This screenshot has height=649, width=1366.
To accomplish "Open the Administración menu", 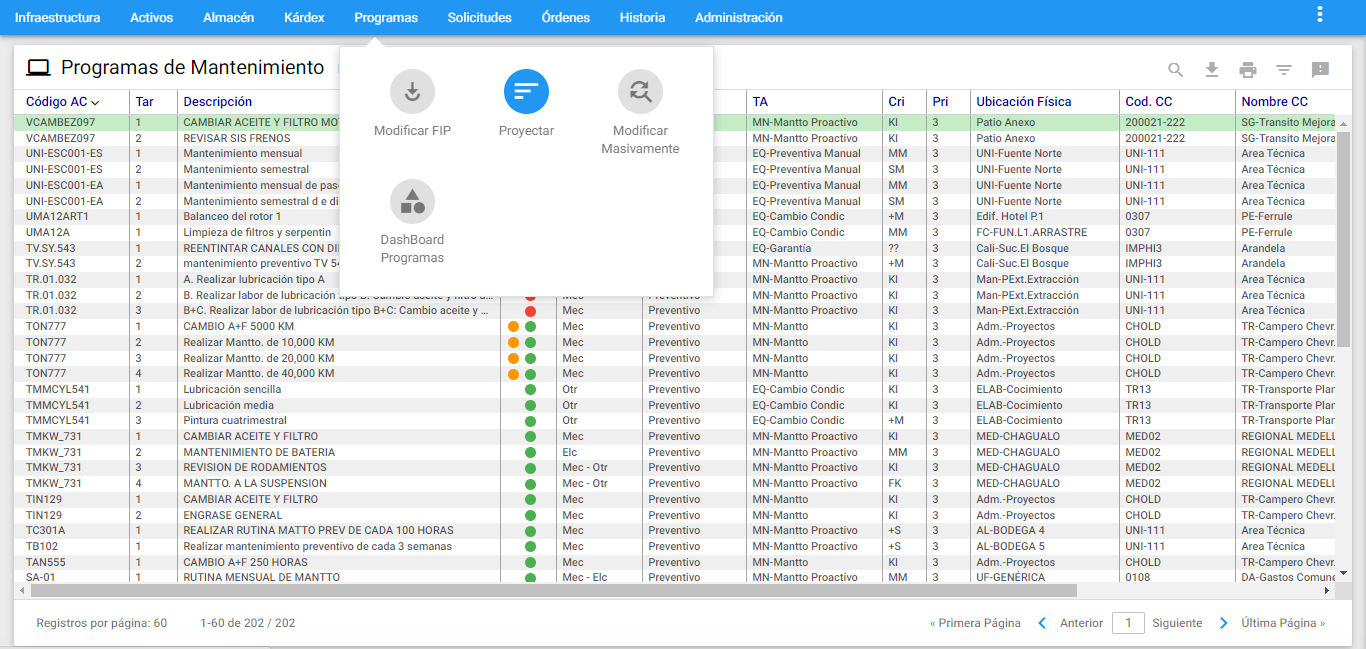I will pyautogui.click(x=739, y=18).
